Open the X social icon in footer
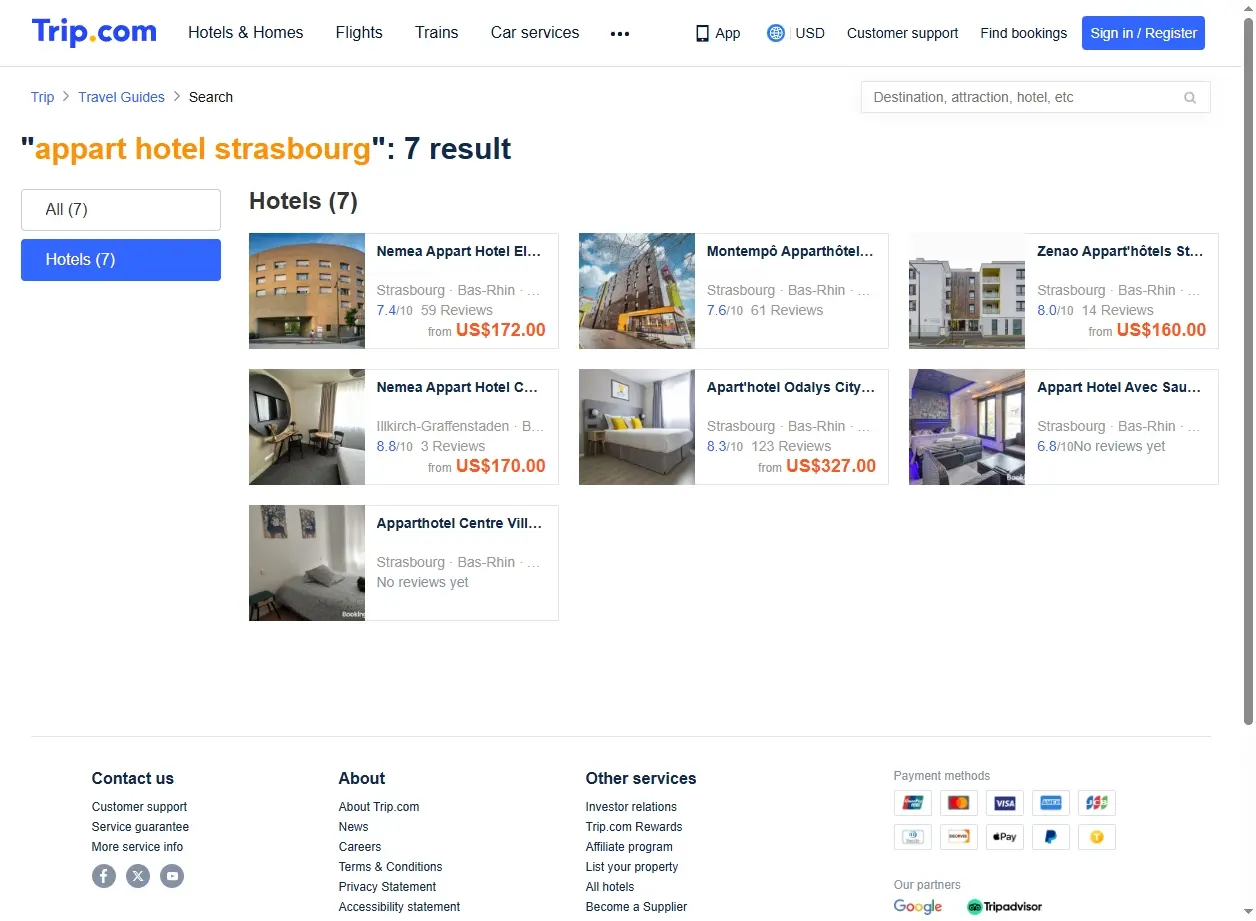Image resolution: width=1256 pixels, height=921 pixels. [x=138, y=876]
